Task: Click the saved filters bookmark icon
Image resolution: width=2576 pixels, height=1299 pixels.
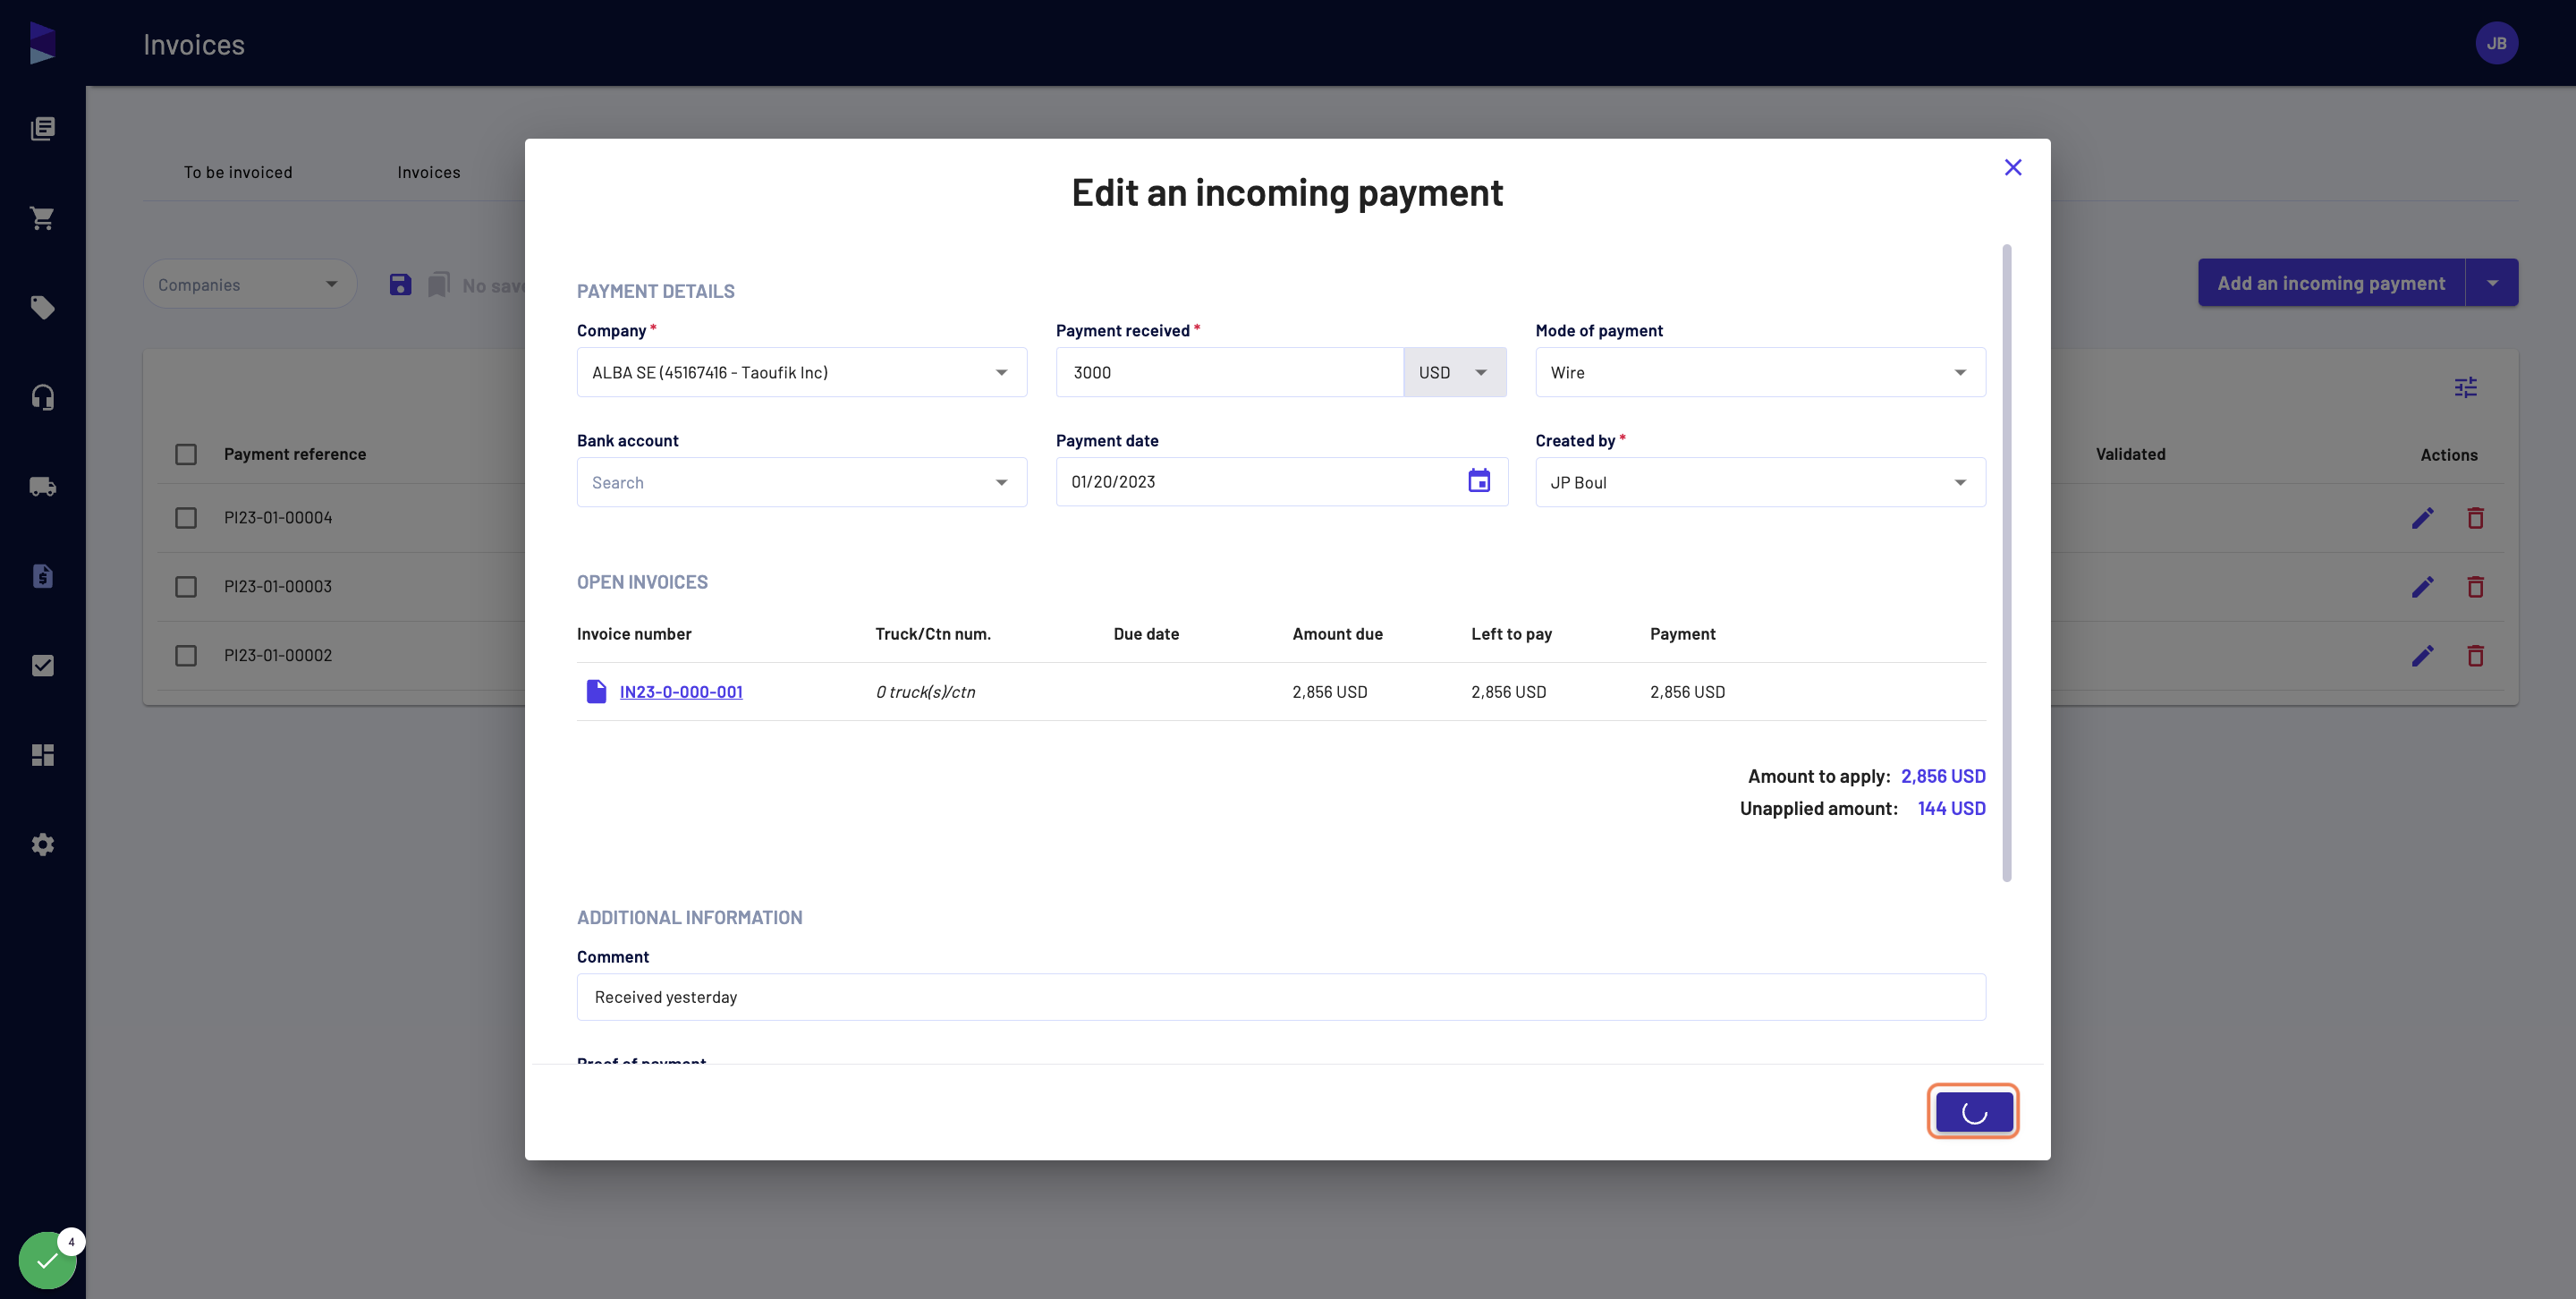Action: tap(439, 285)
